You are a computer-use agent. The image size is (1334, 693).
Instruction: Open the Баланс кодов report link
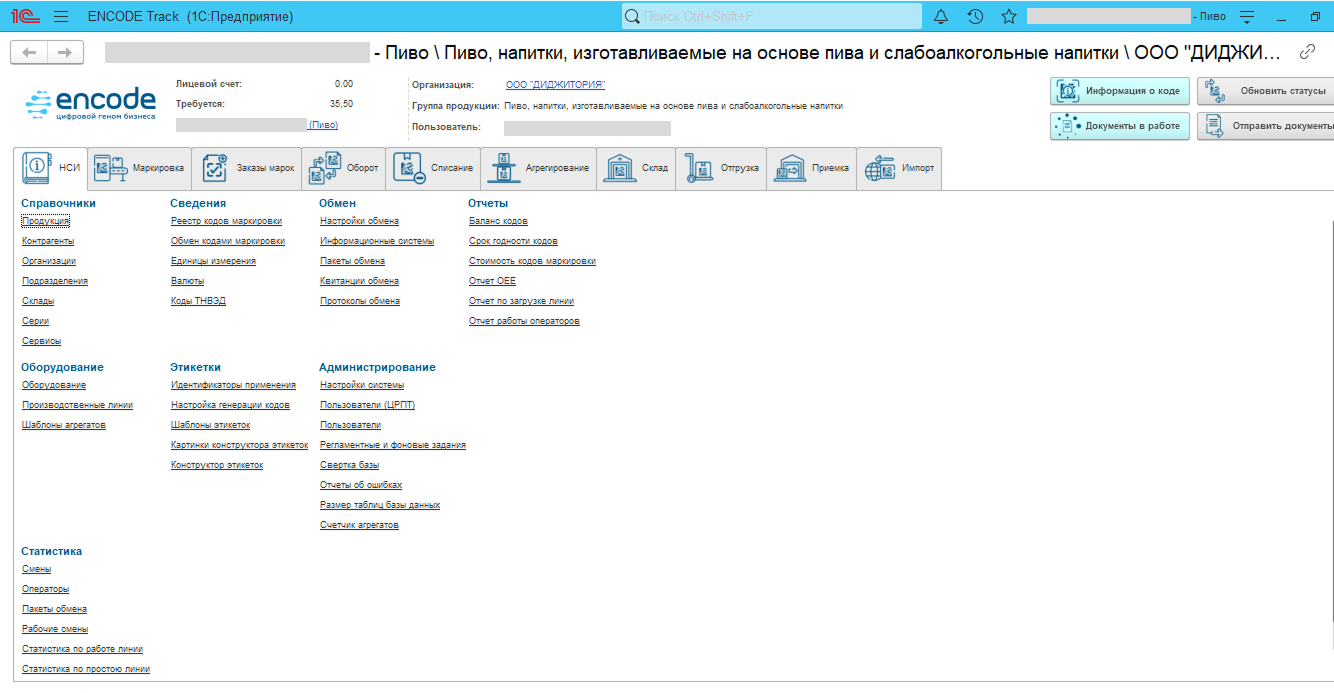point(498,221)
